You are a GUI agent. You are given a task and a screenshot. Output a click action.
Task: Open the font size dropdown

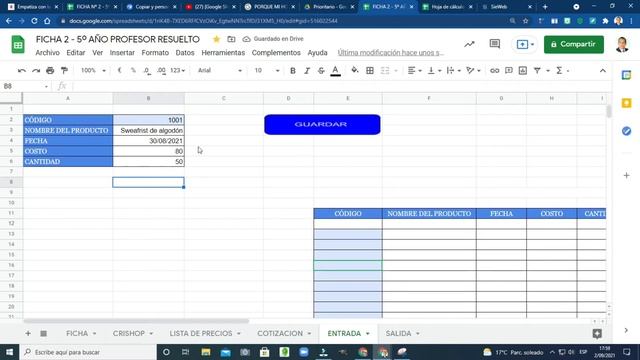(x=267, y=71)
